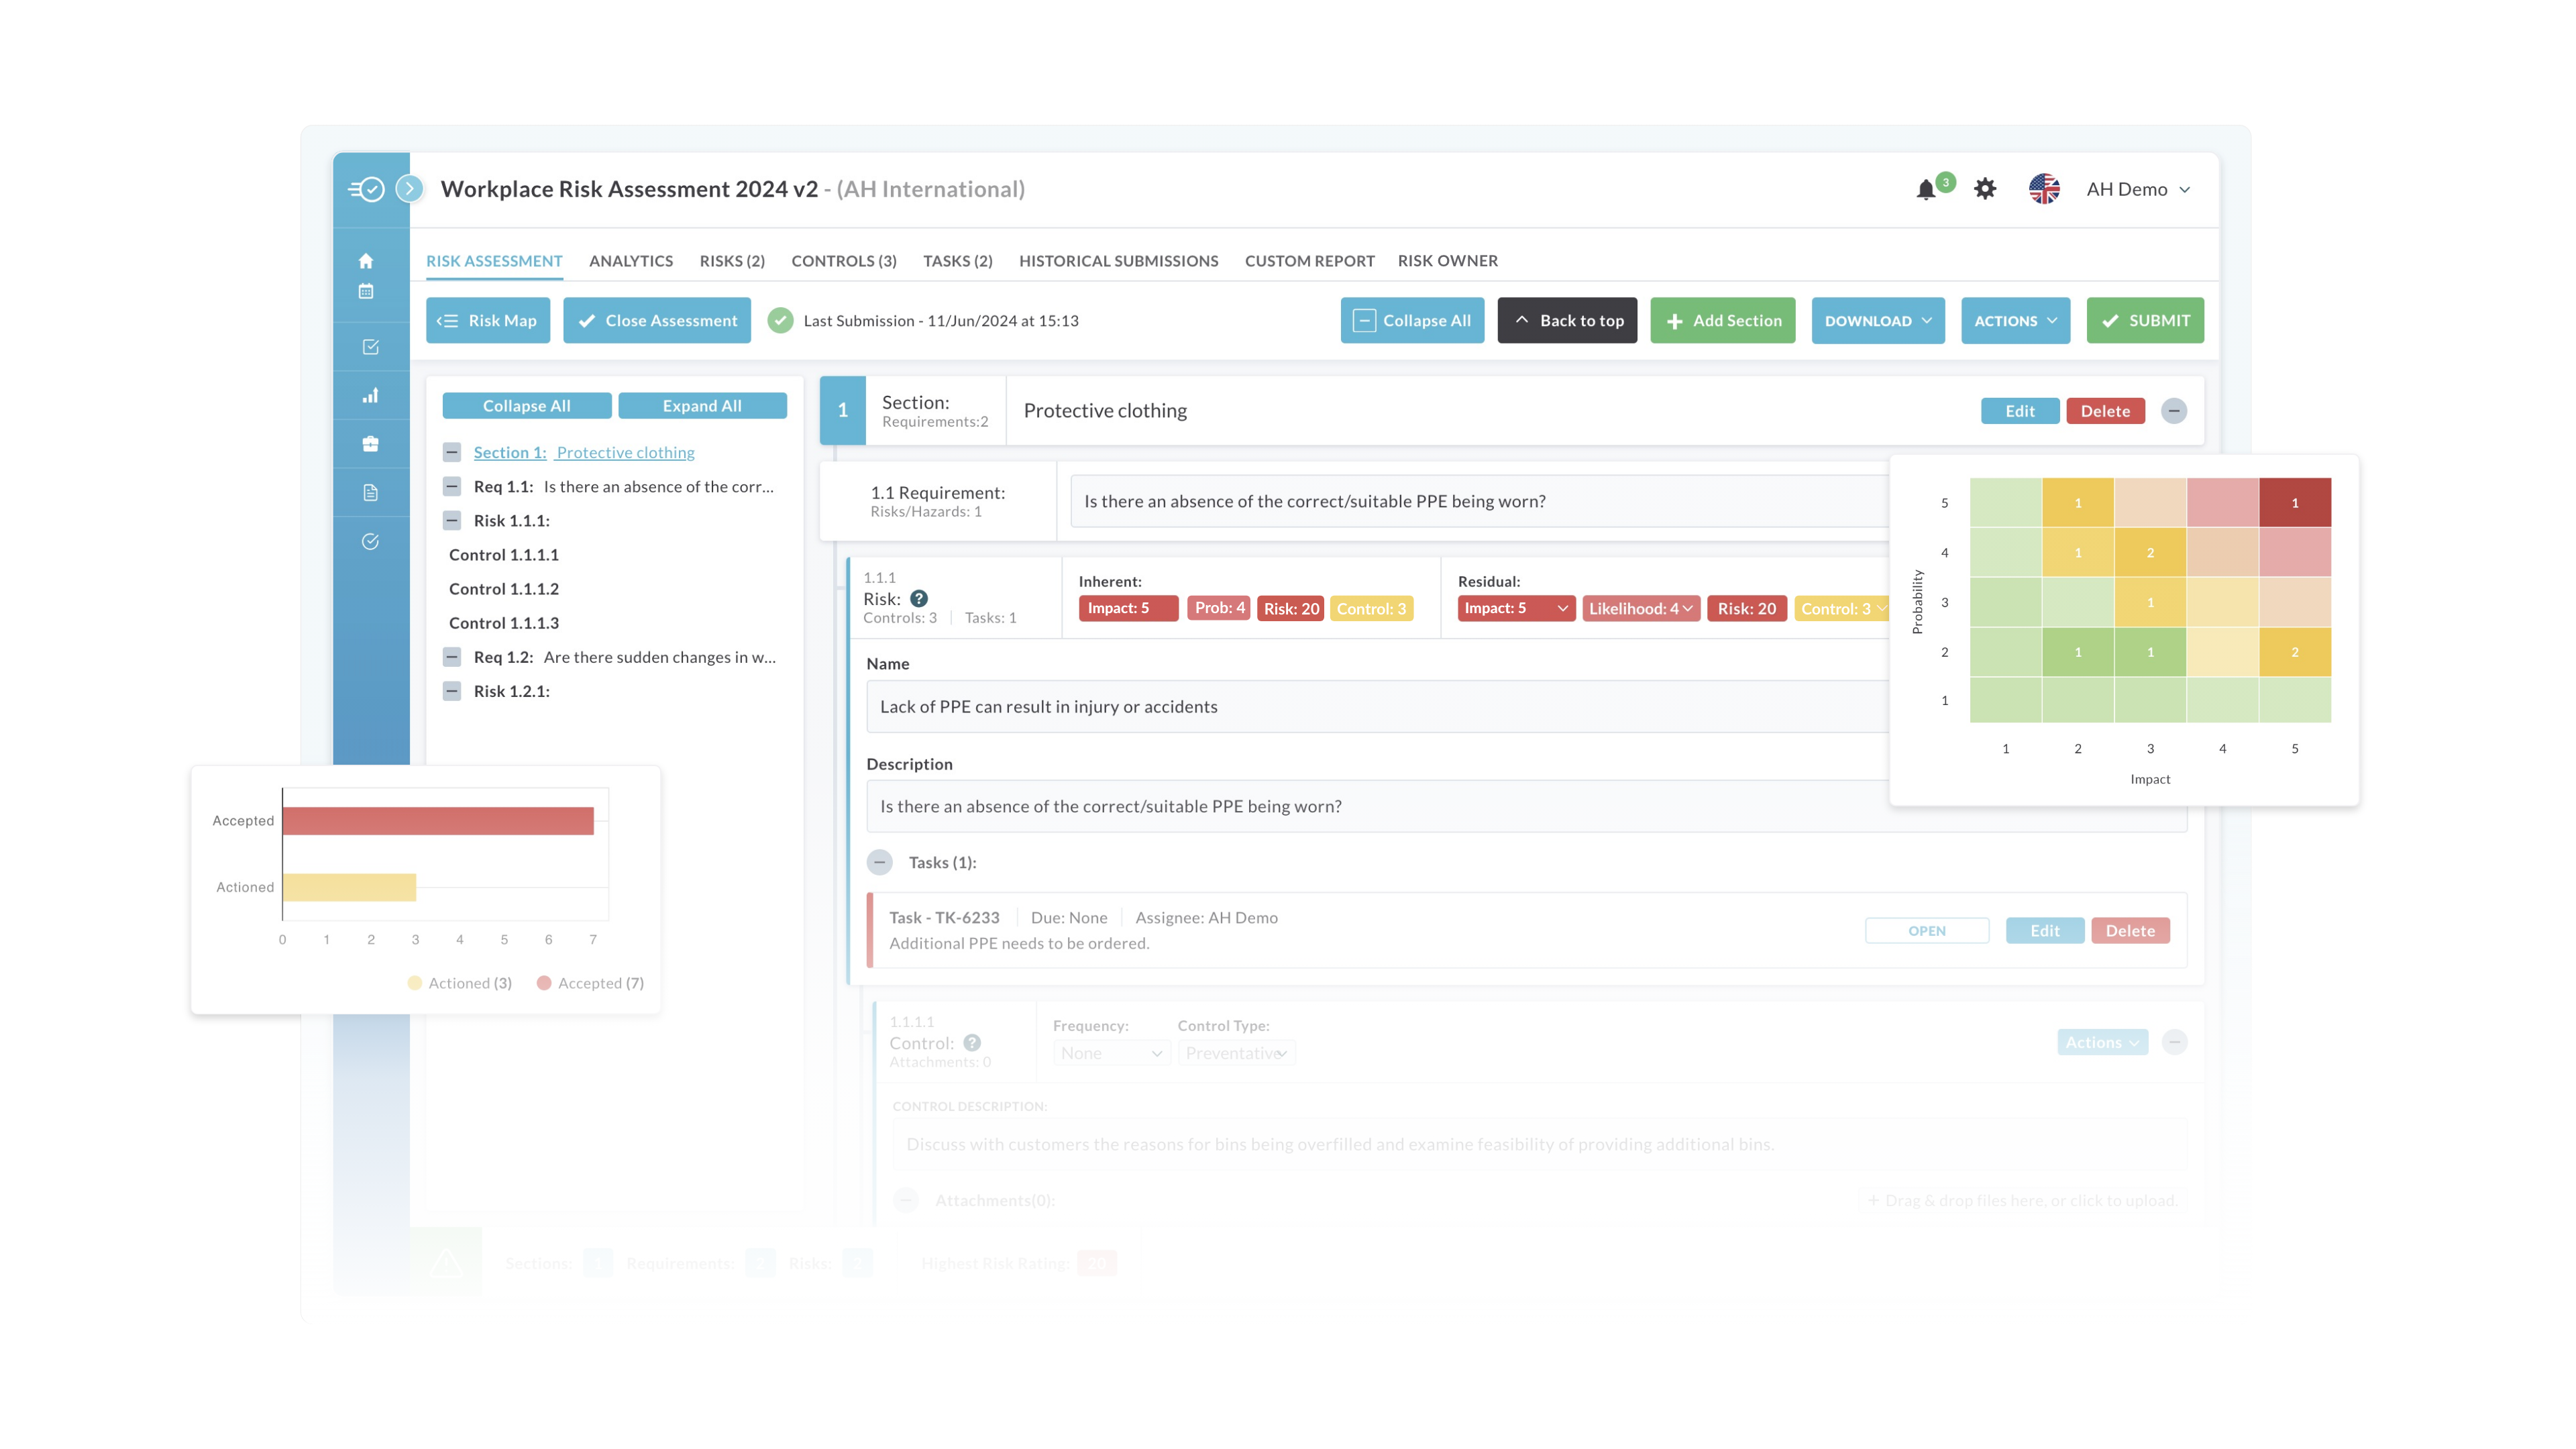
Task: Collapse Risk 1.1.1 tree node
Action: click(452, 520)
